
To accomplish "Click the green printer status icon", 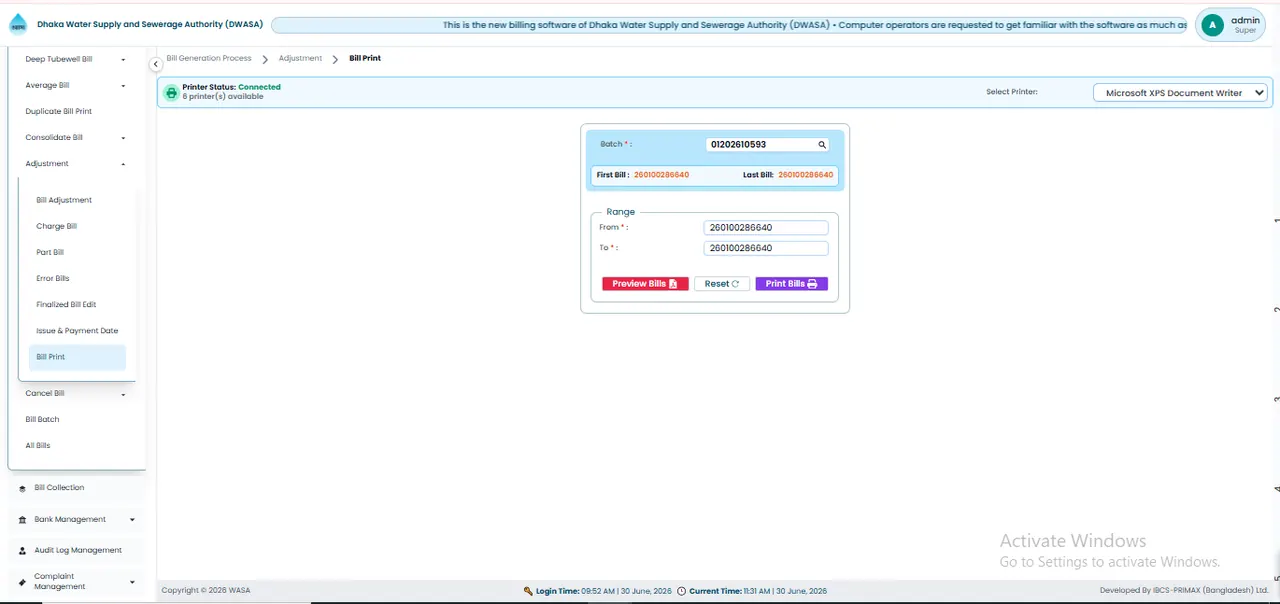I will coord(171,93).
